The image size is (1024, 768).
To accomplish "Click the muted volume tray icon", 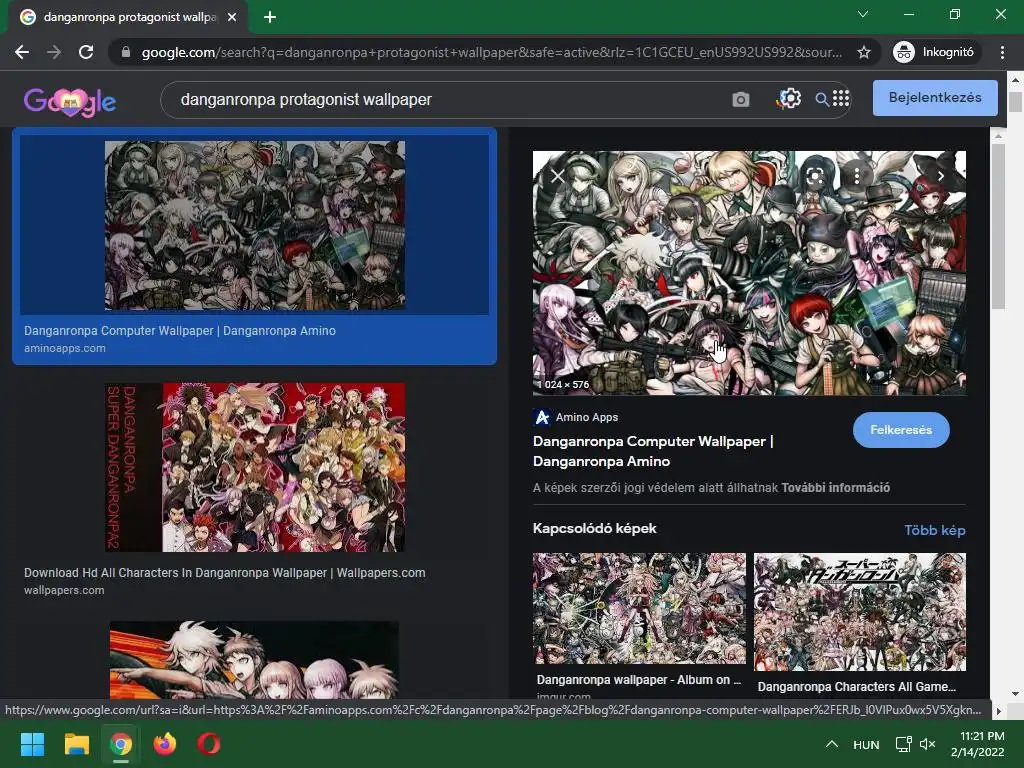I will [927, 744].
